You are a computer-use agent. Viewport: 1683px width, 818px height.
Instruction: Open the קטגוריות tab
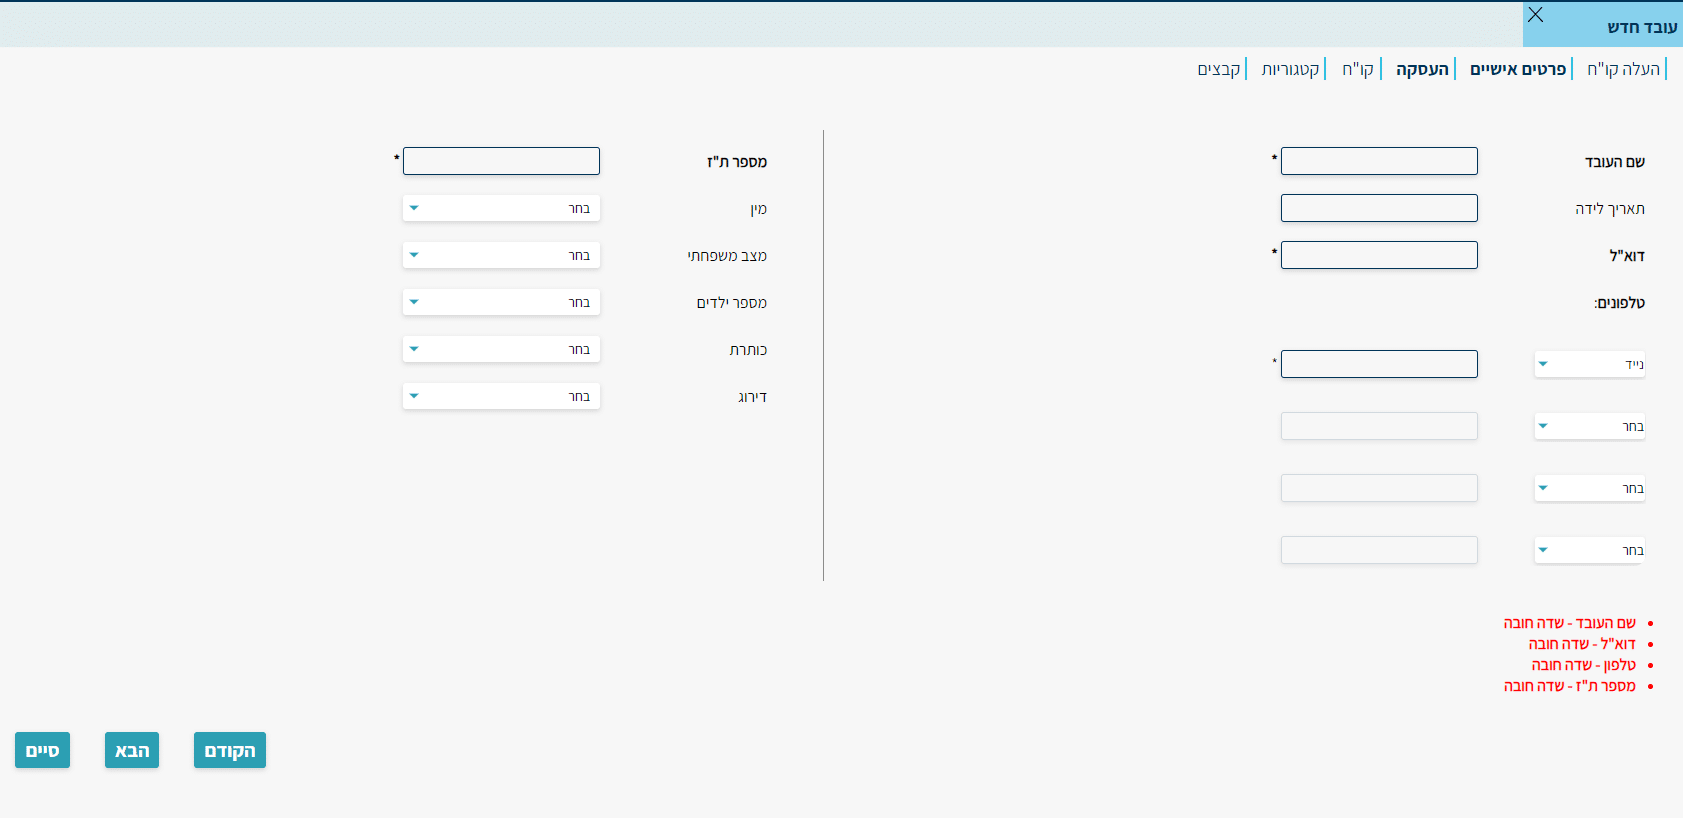(1290, 69)
